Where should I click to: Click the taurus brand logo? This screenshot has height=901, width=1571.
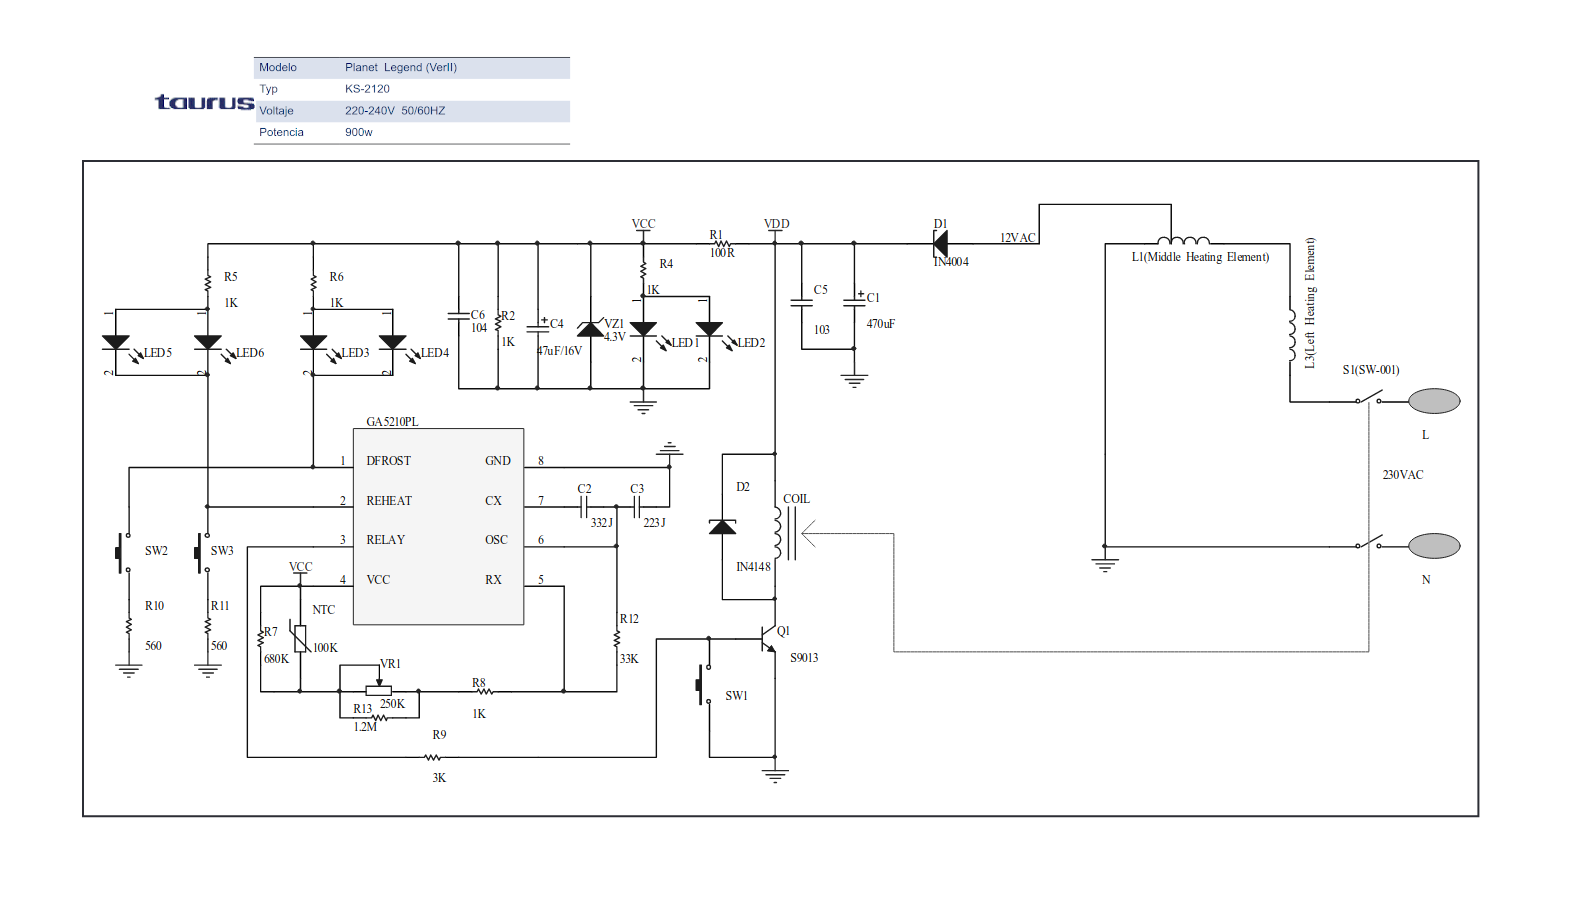(x=204, y=102)
